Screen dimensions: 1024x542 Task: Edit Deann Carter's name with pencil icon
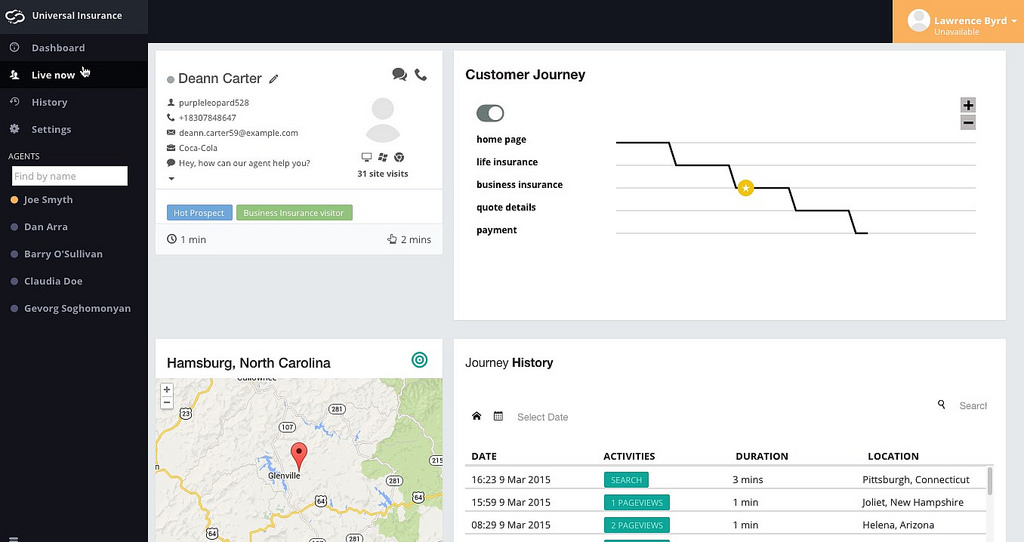click(x=274, y=79)
